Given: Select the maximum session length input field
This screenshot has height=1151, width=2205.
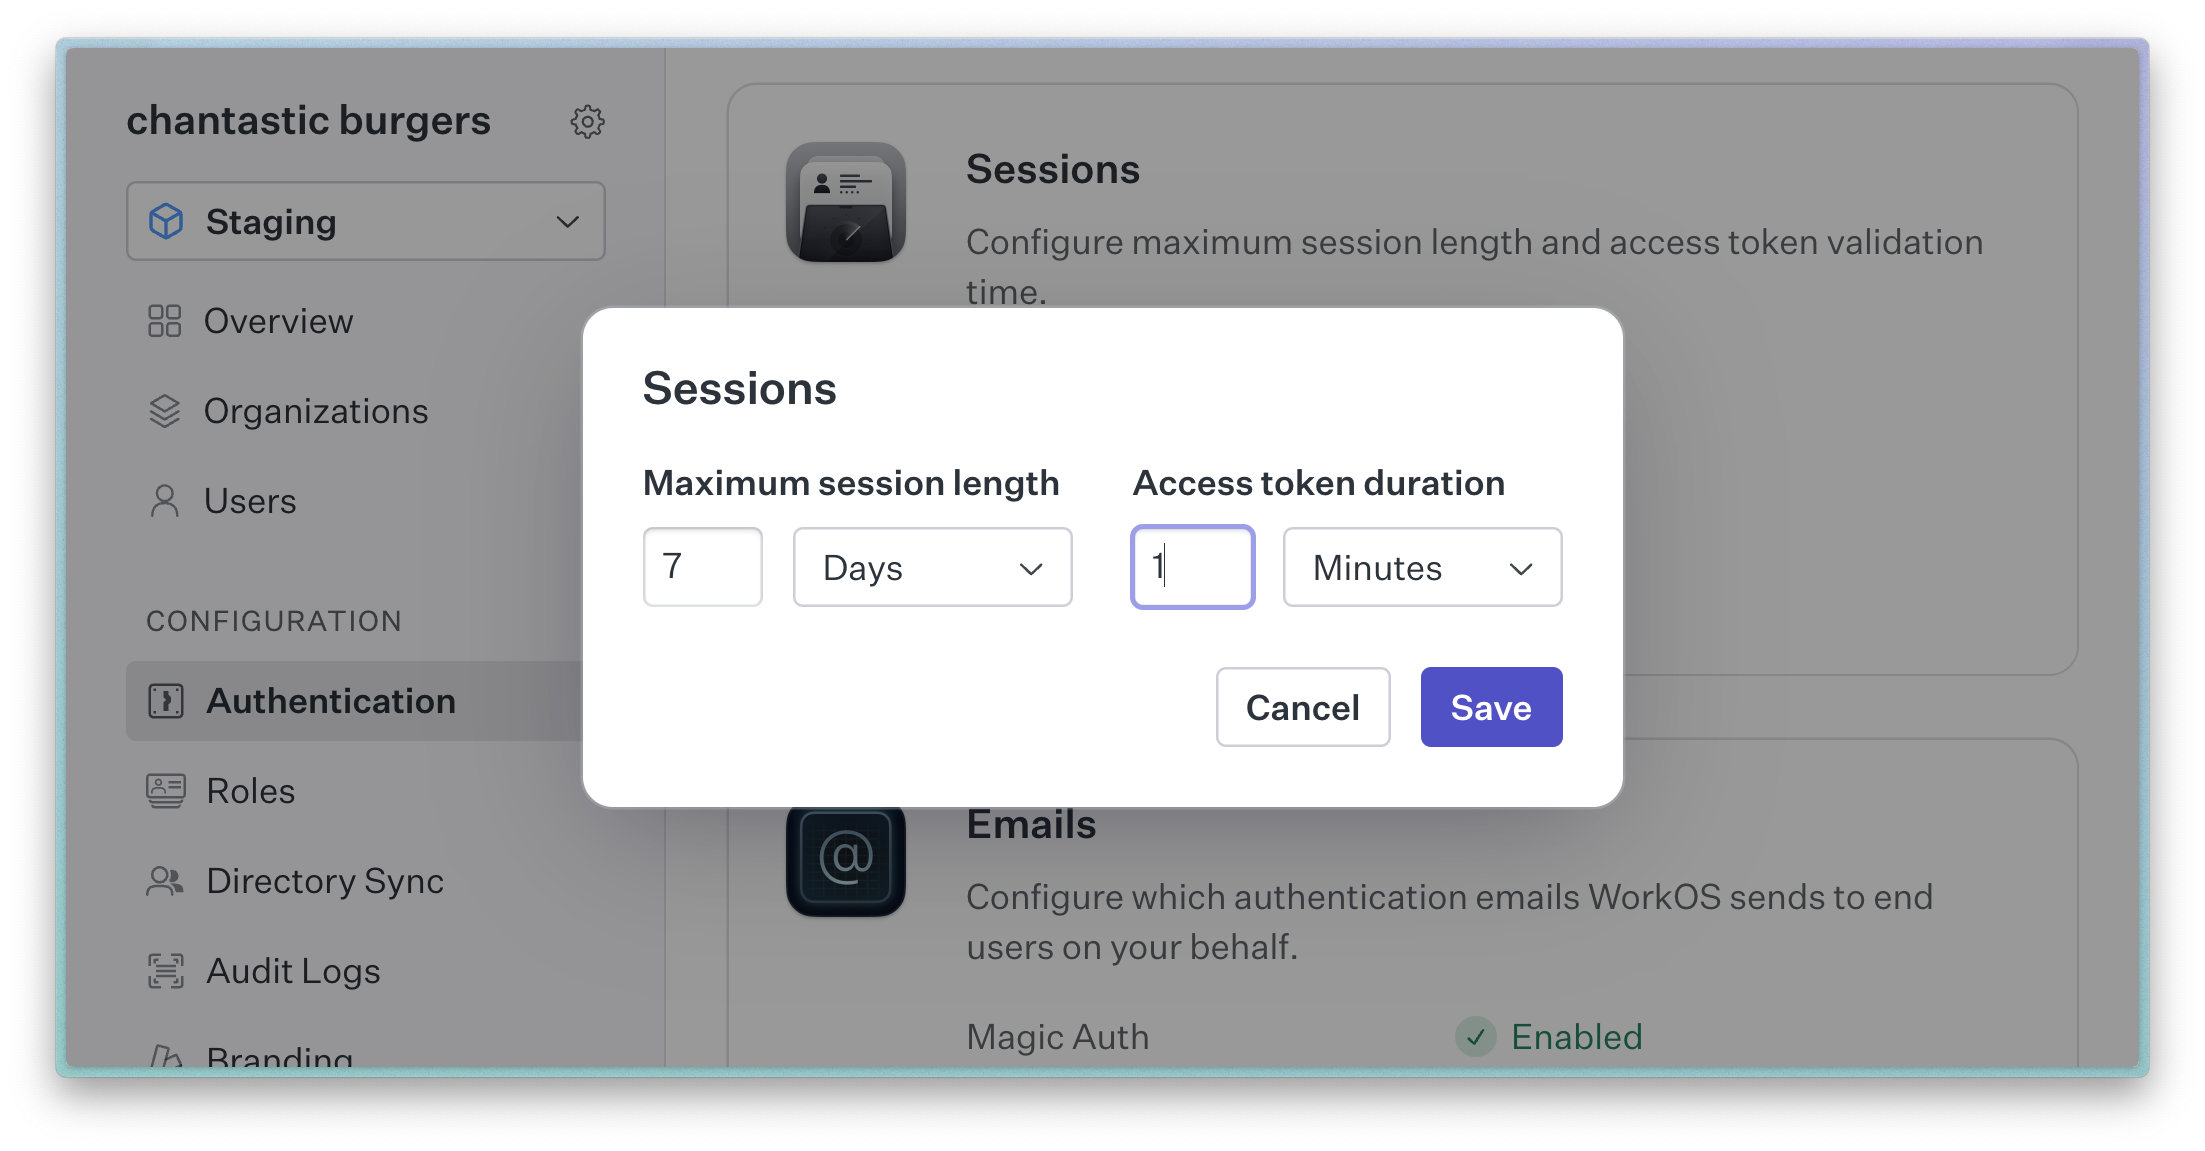Looking at the screenshot, I should [700, 566].
